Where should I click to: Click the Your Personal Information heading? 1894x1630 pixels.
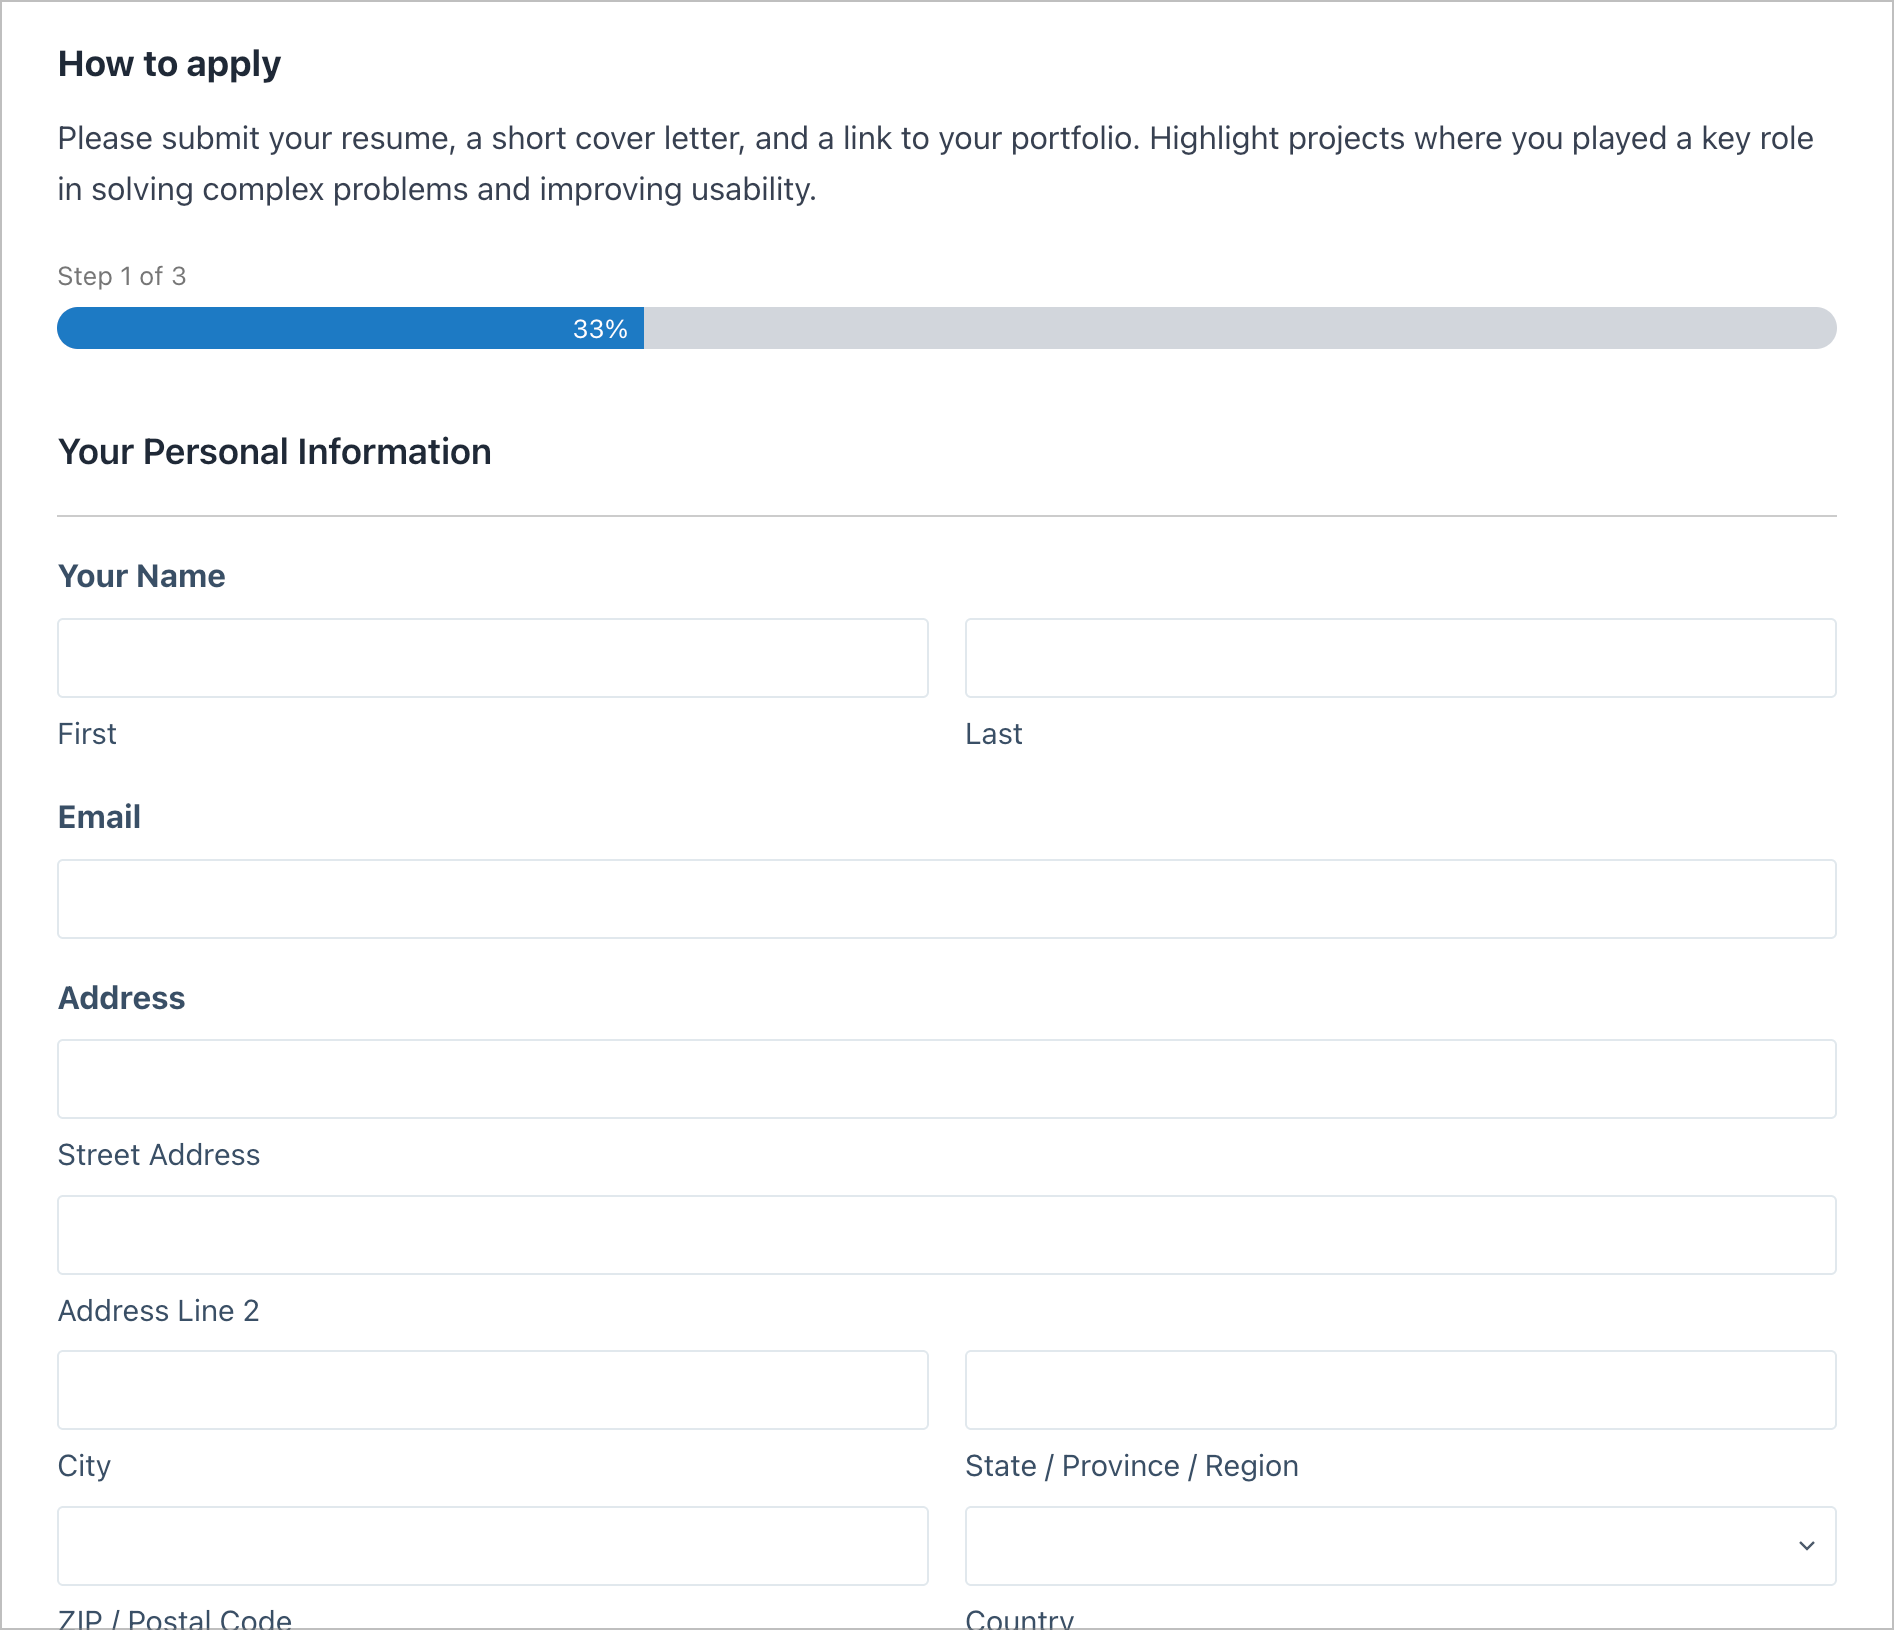pyautogui.click(x=274, y=451)
